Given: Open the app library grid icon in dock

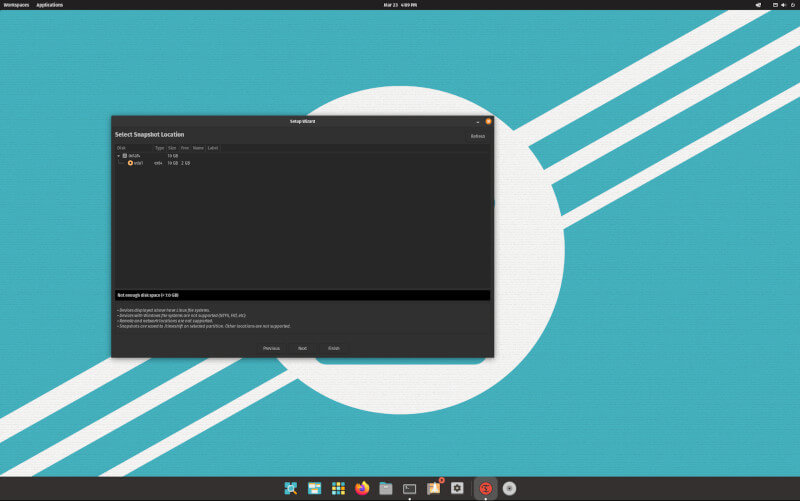Looking at the screenshot, I should (x=338, y=488).
